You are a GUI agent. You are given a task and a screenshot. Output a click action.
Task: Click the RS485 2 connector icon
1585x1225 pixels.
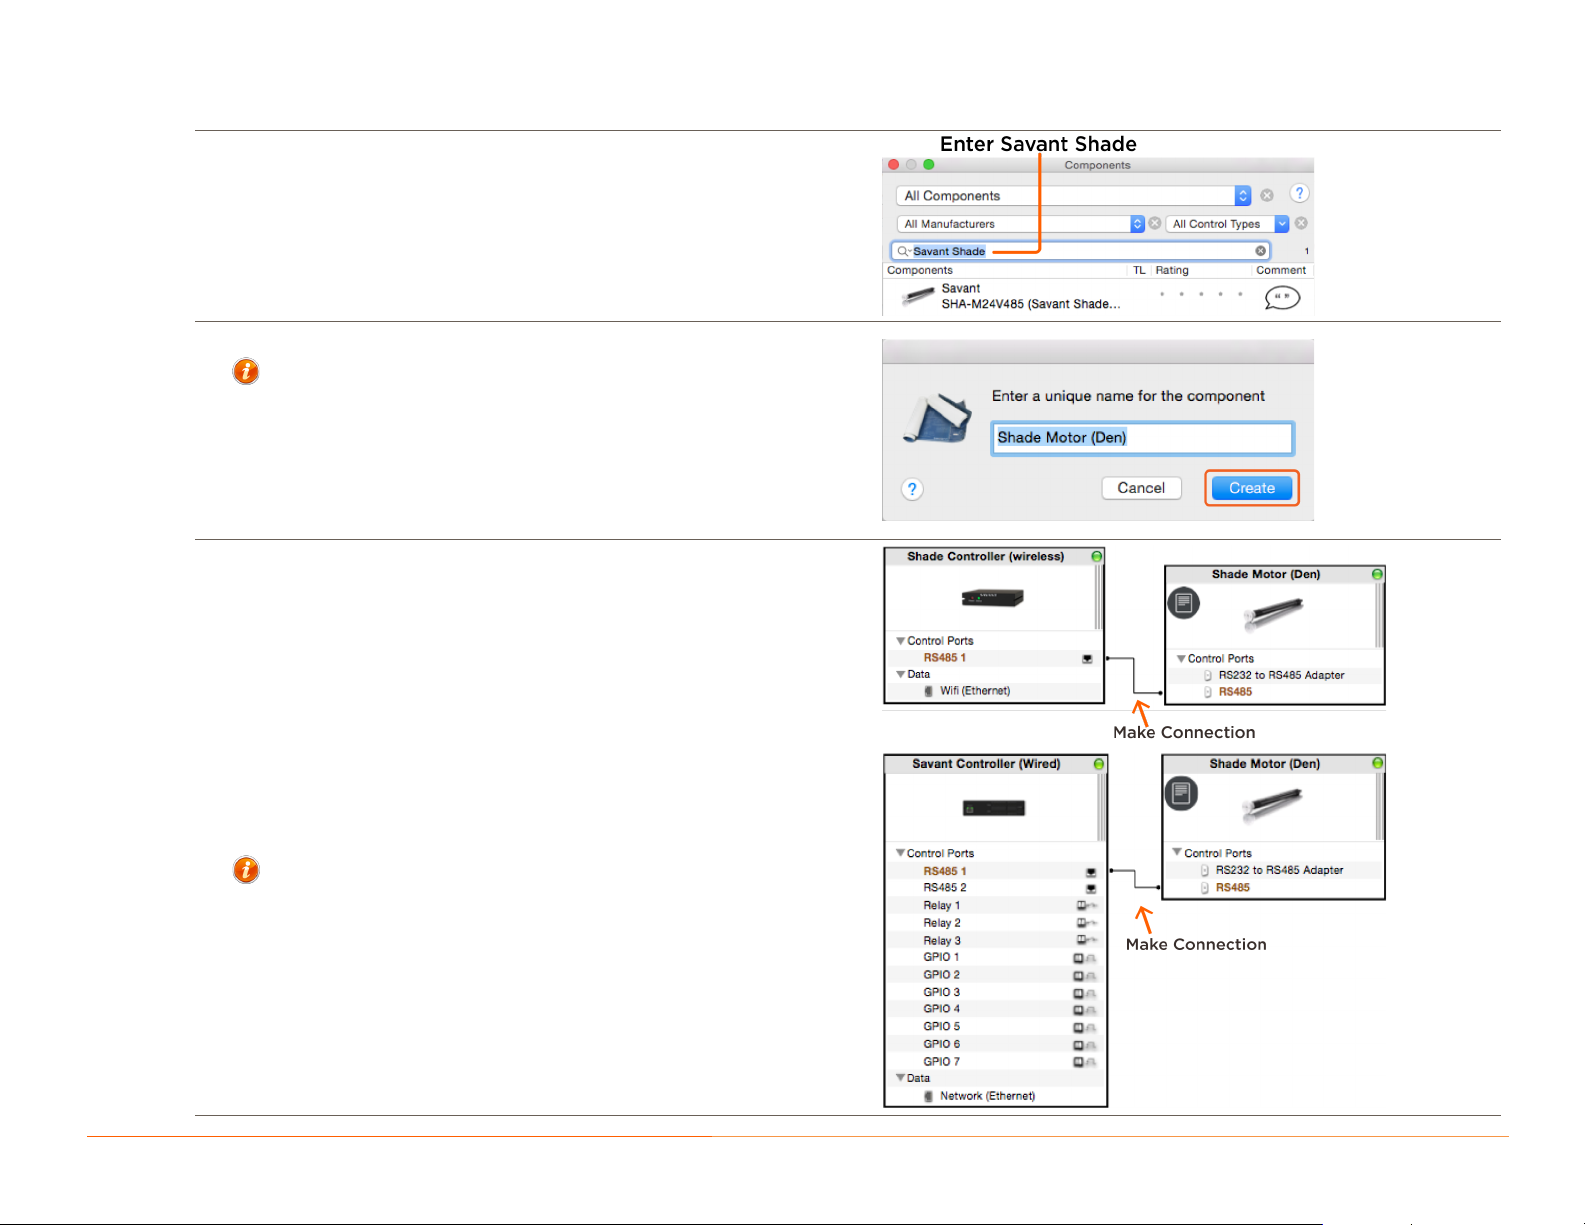pos(1091,889)
